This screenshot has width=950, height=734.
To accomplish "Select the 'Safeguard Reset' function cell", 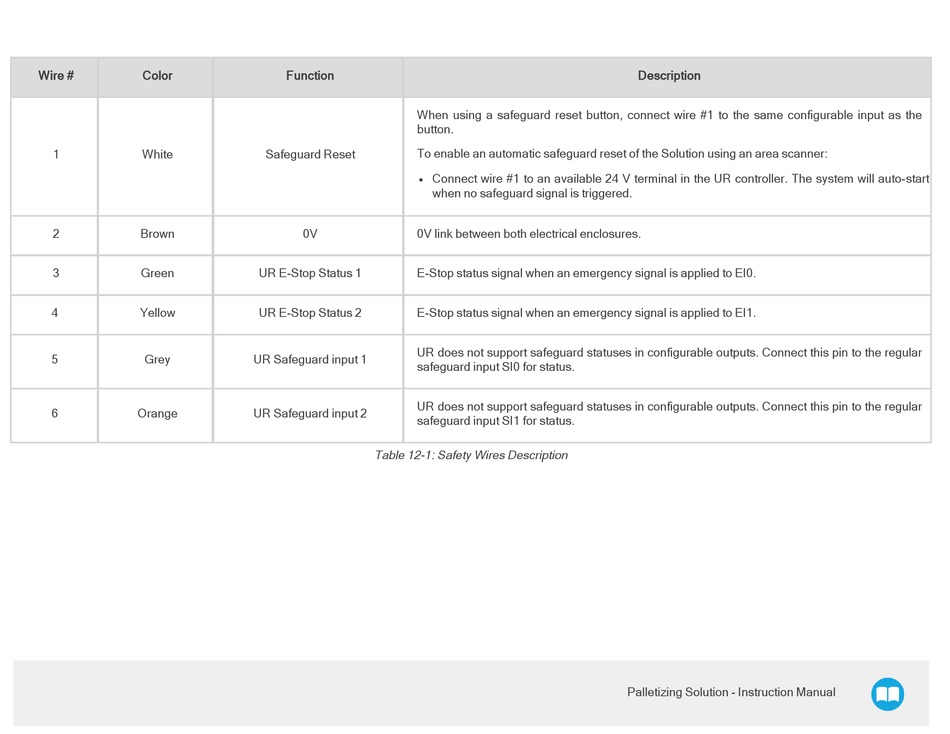I will [310, 155].
